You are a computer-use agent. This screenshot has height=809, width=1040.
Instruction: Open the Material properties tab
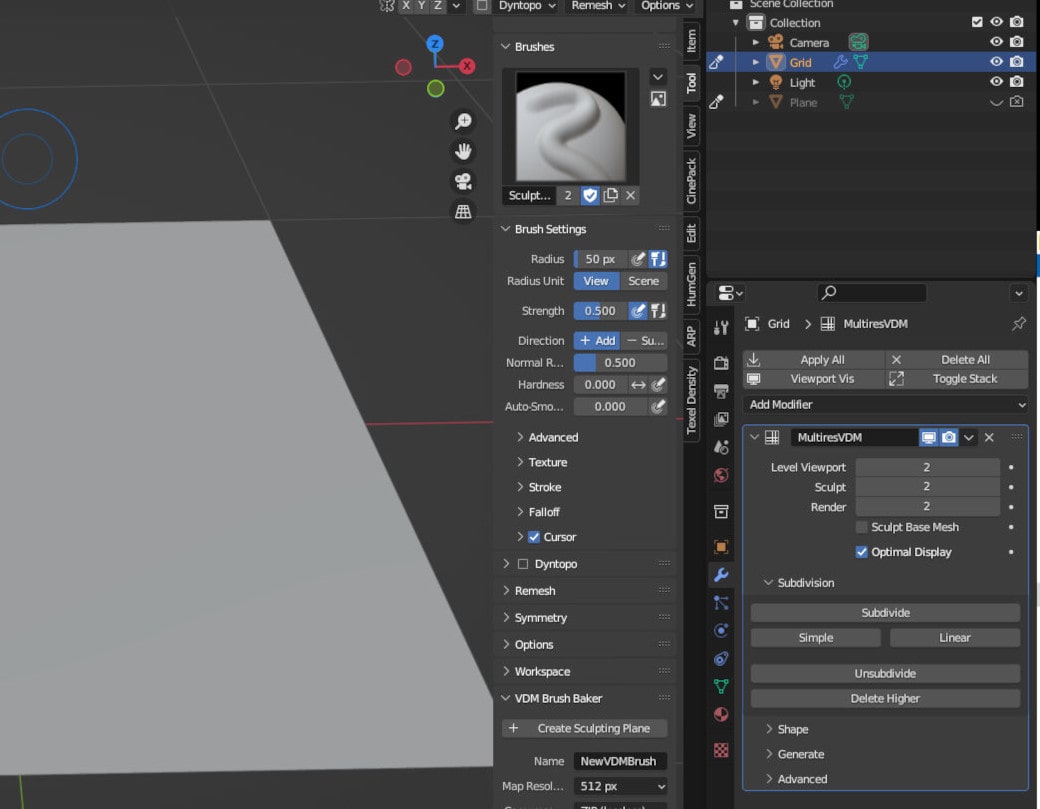721,714
